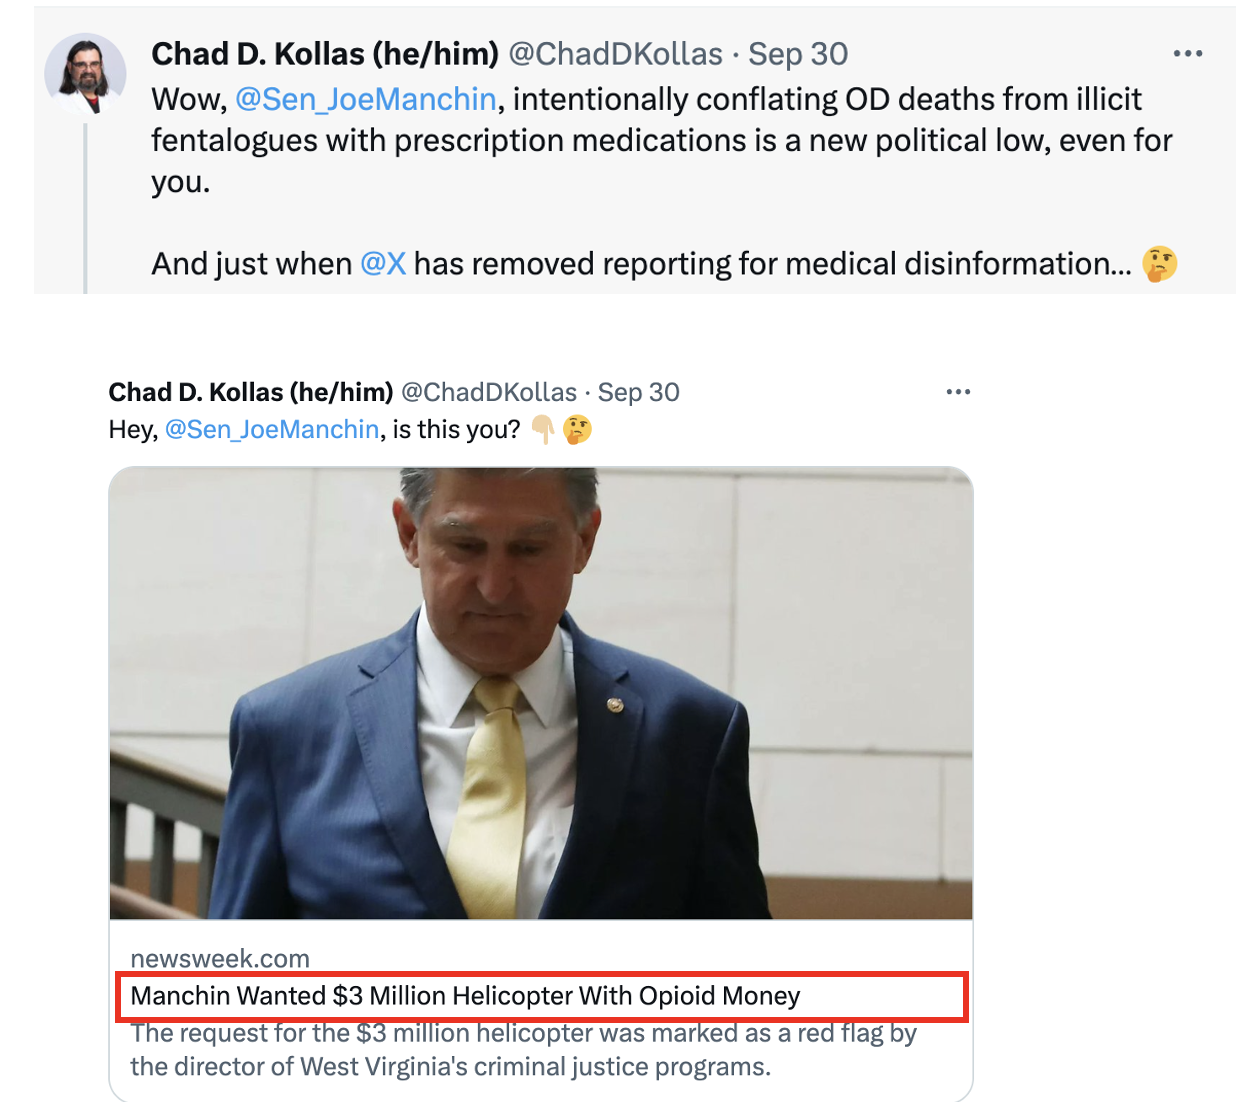
Task: Click the article description about the red flag
Action: pos(522,1050)
